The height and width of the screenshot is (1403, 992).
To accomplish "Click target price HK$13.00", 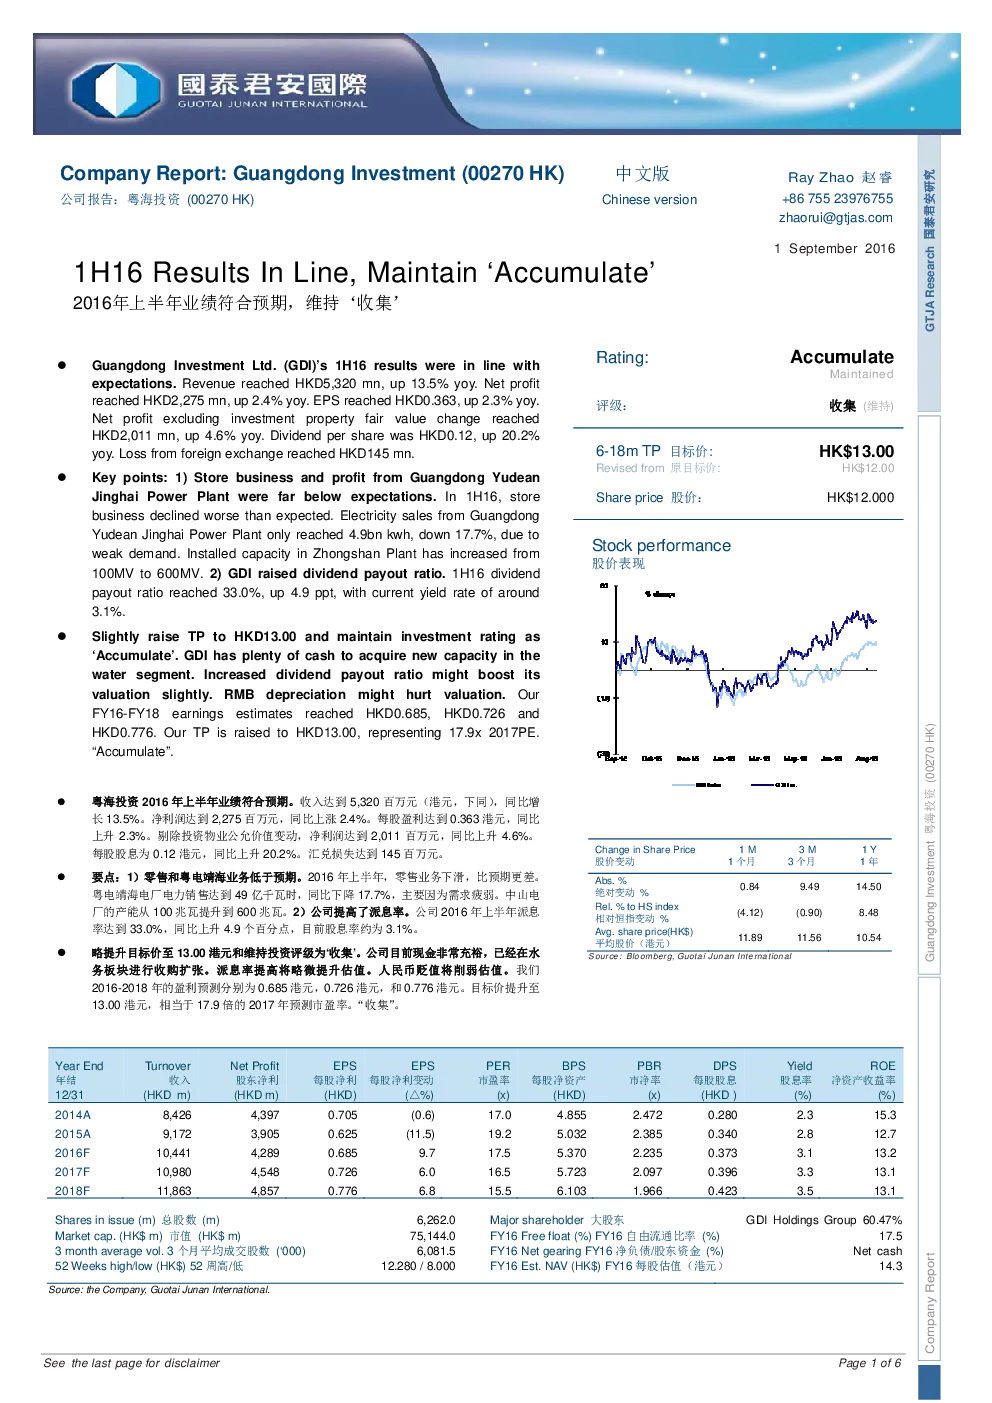I will [856, 452].
